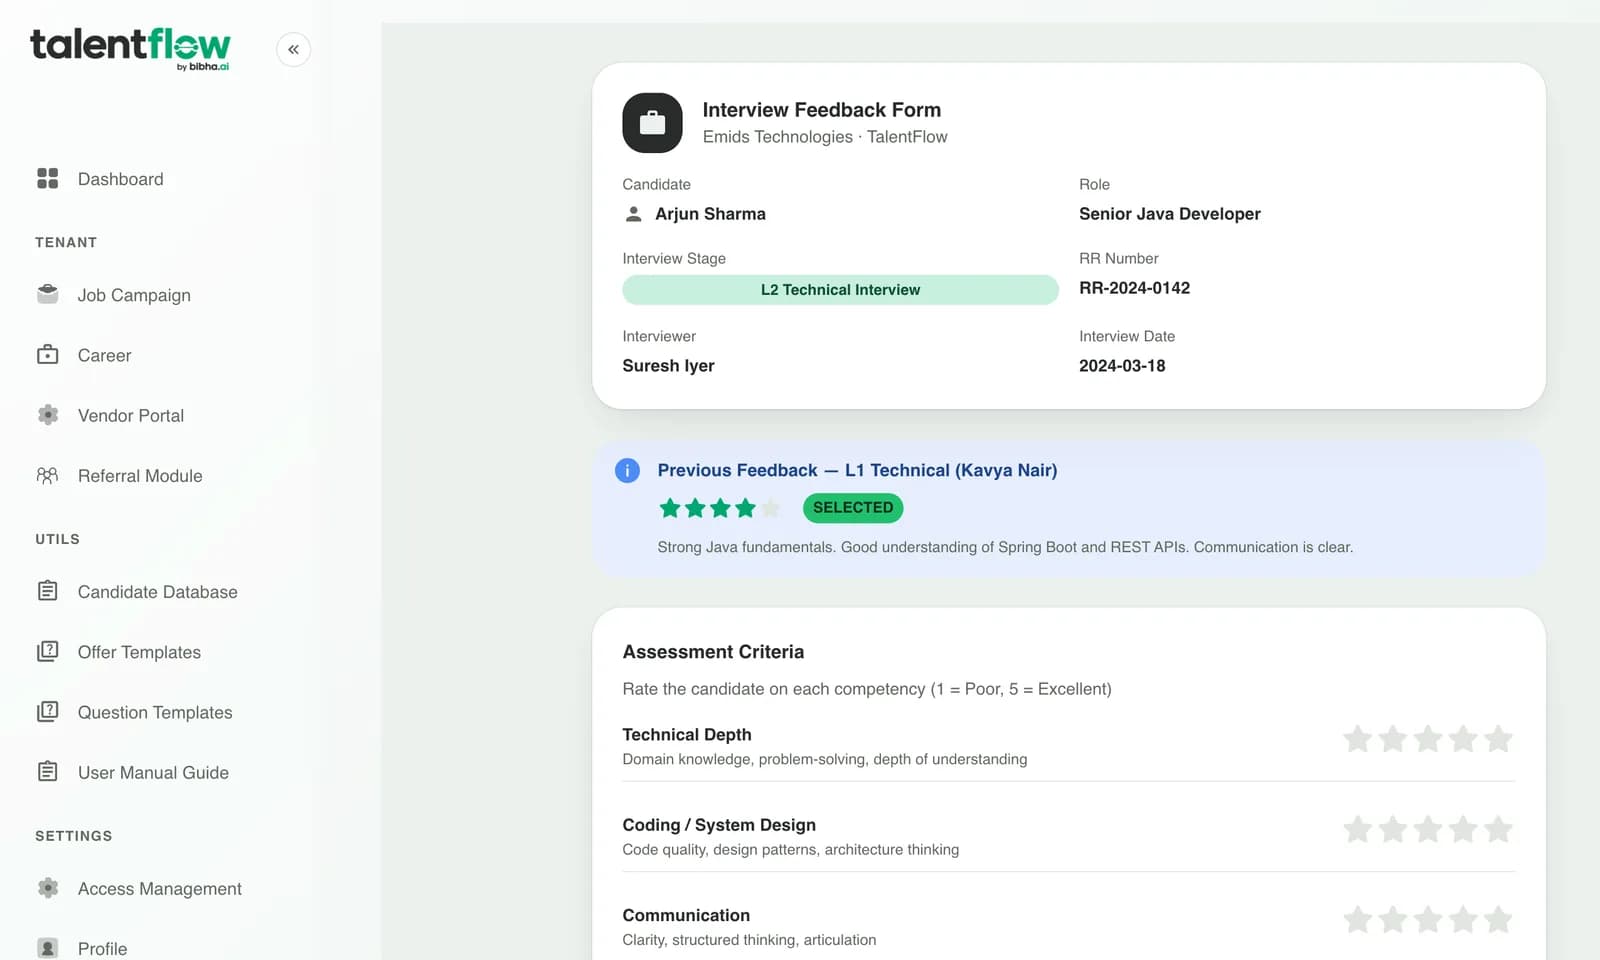Click the Coding / System Design label
1600x960 pixels.
tap(719, 825)
